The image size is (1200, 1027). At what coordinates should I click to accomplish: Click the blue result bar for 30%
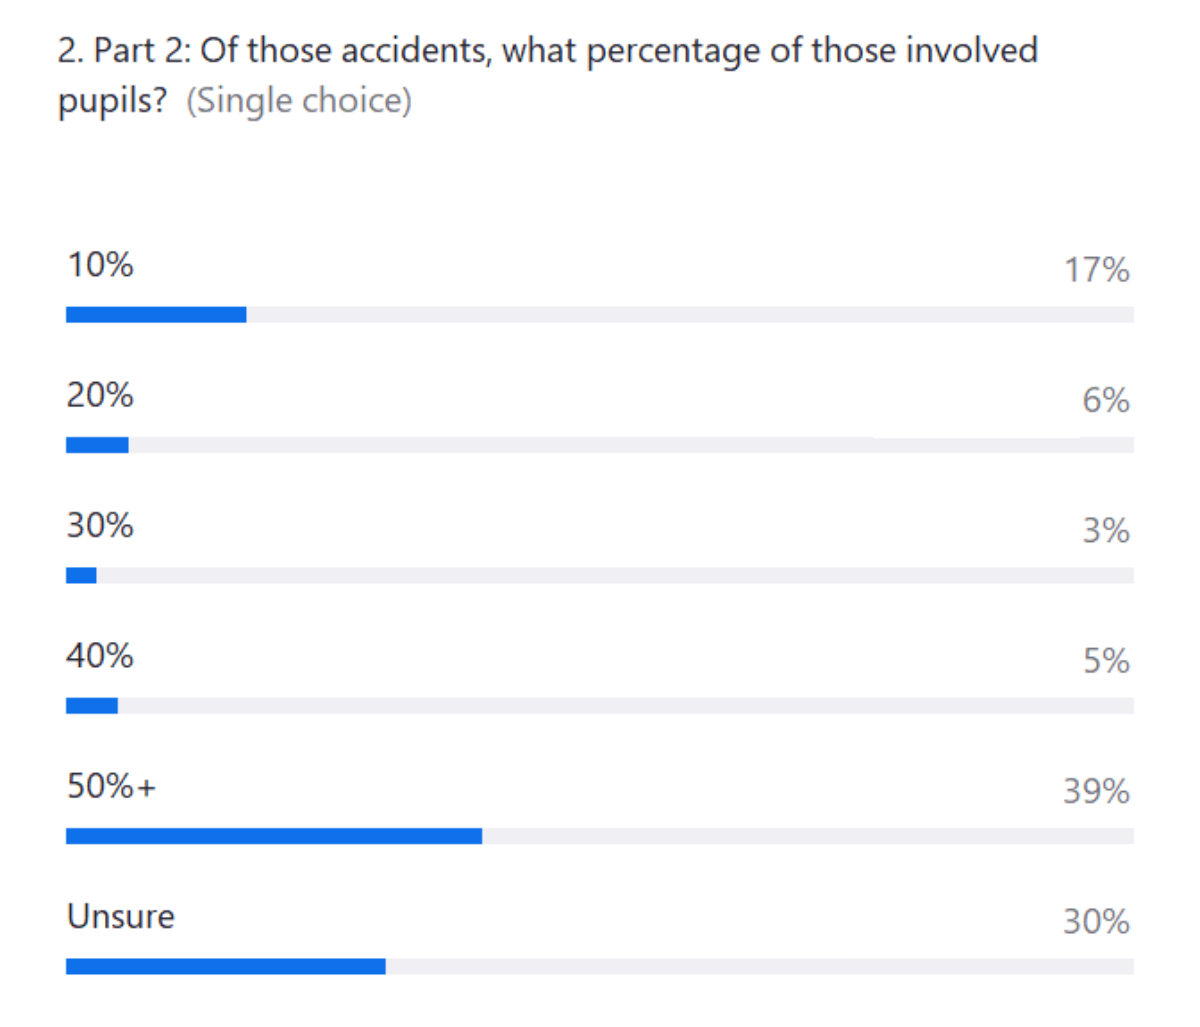click(81, 575)
